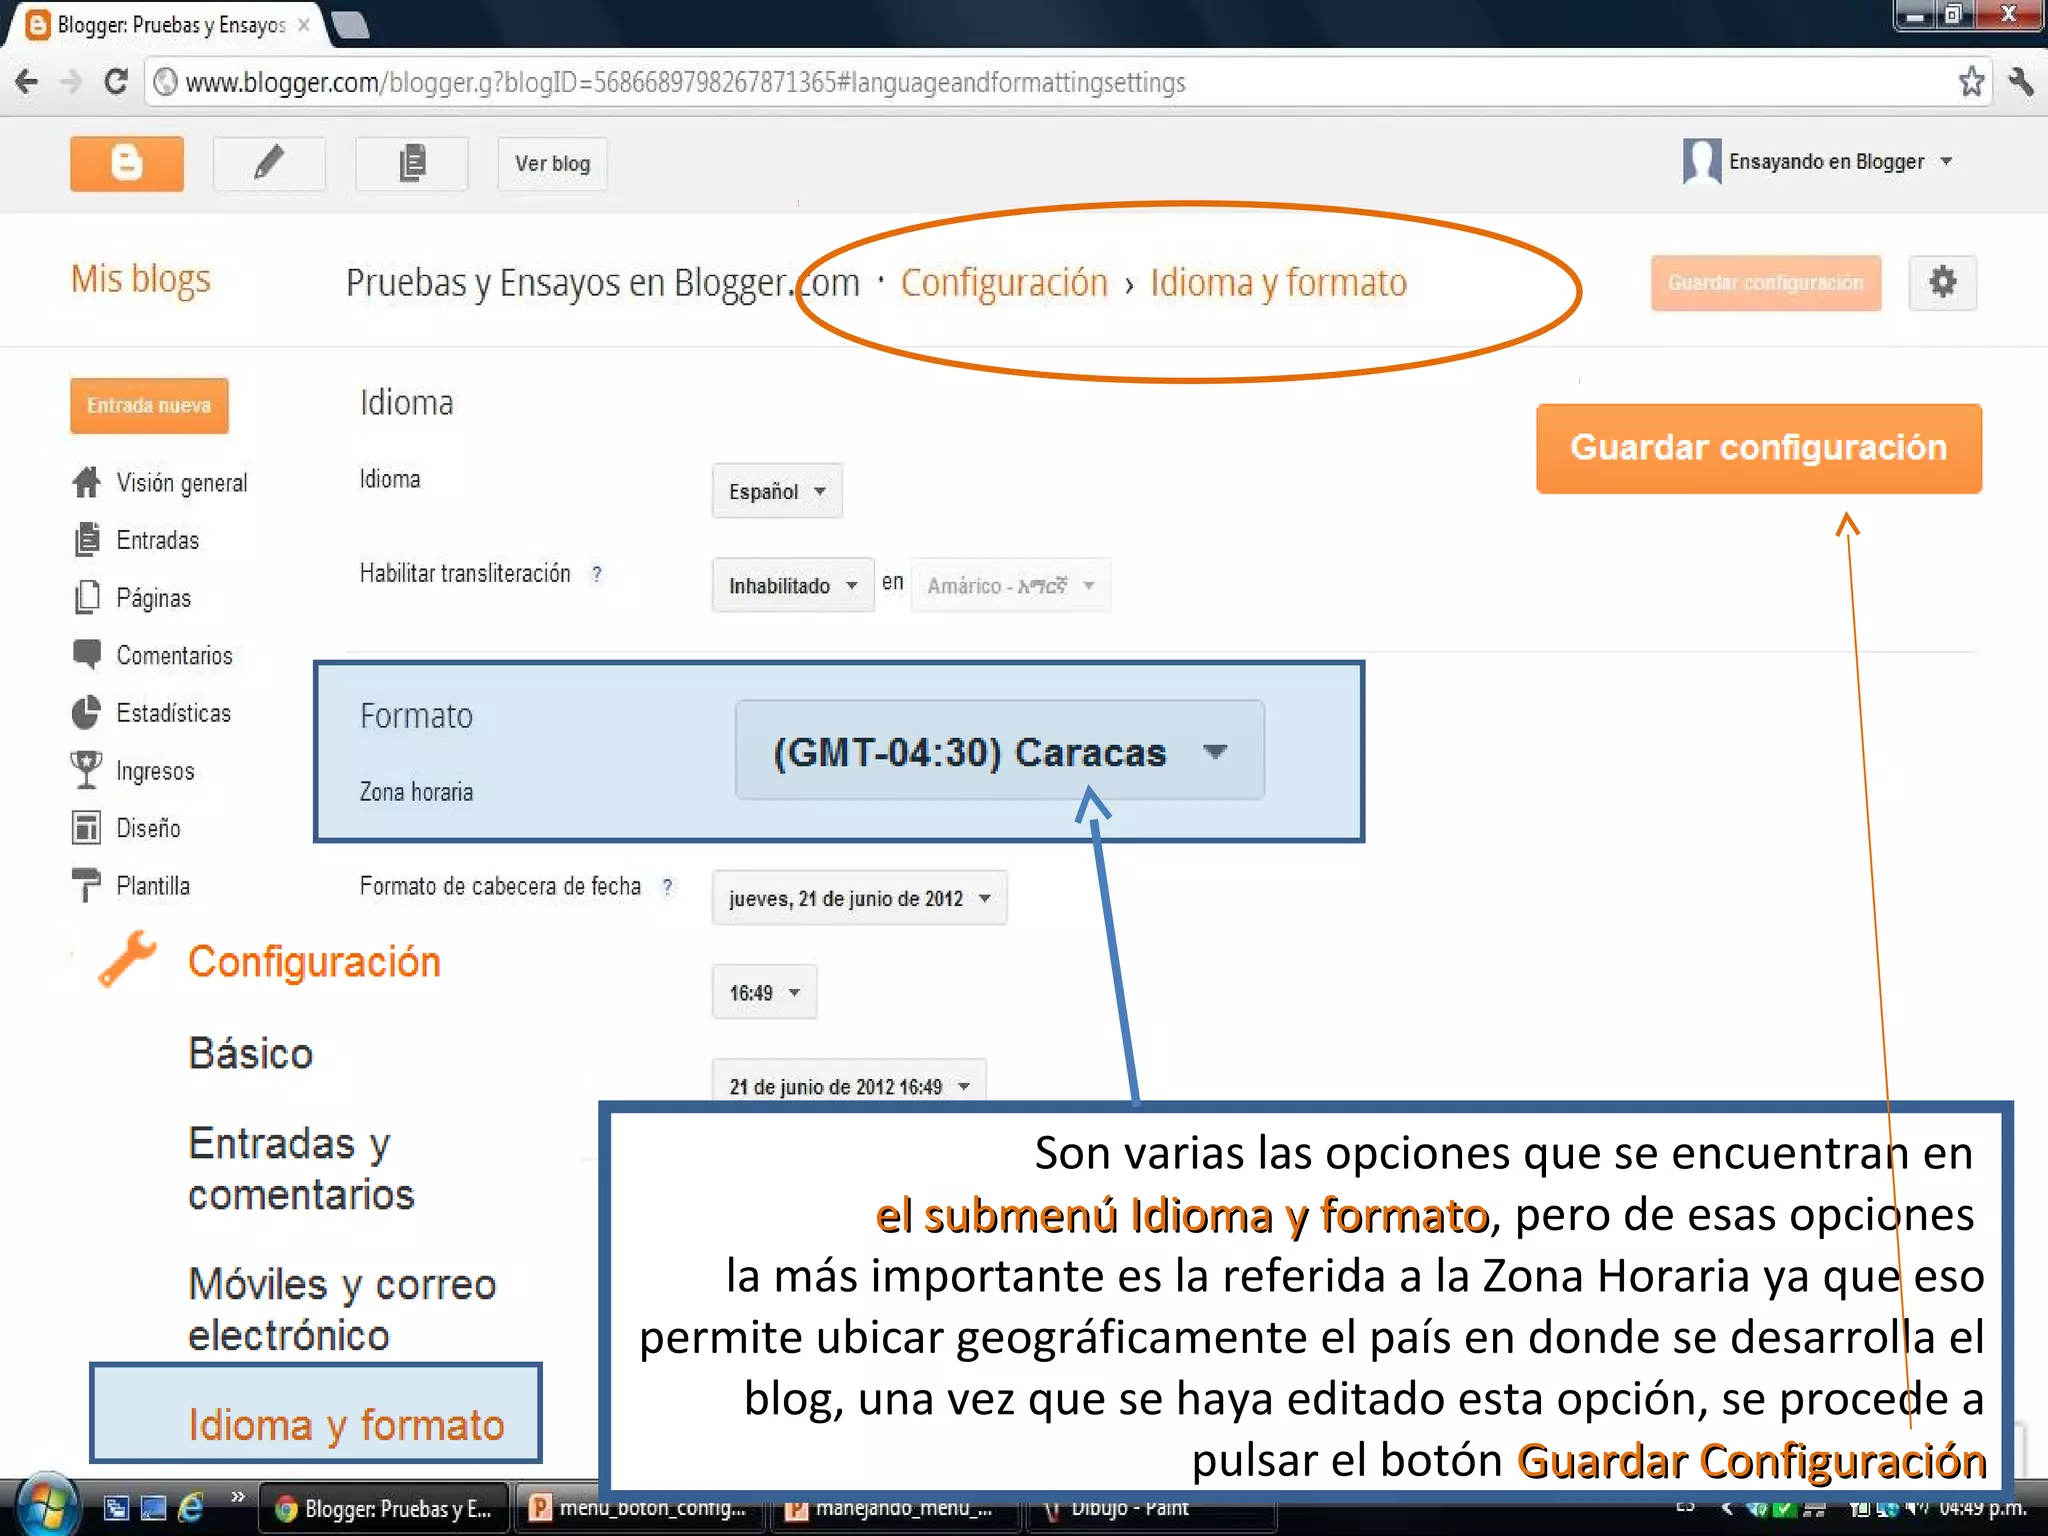Open a new browser tab
This screenshot has height=1536, width=2048.
point(350,25)
